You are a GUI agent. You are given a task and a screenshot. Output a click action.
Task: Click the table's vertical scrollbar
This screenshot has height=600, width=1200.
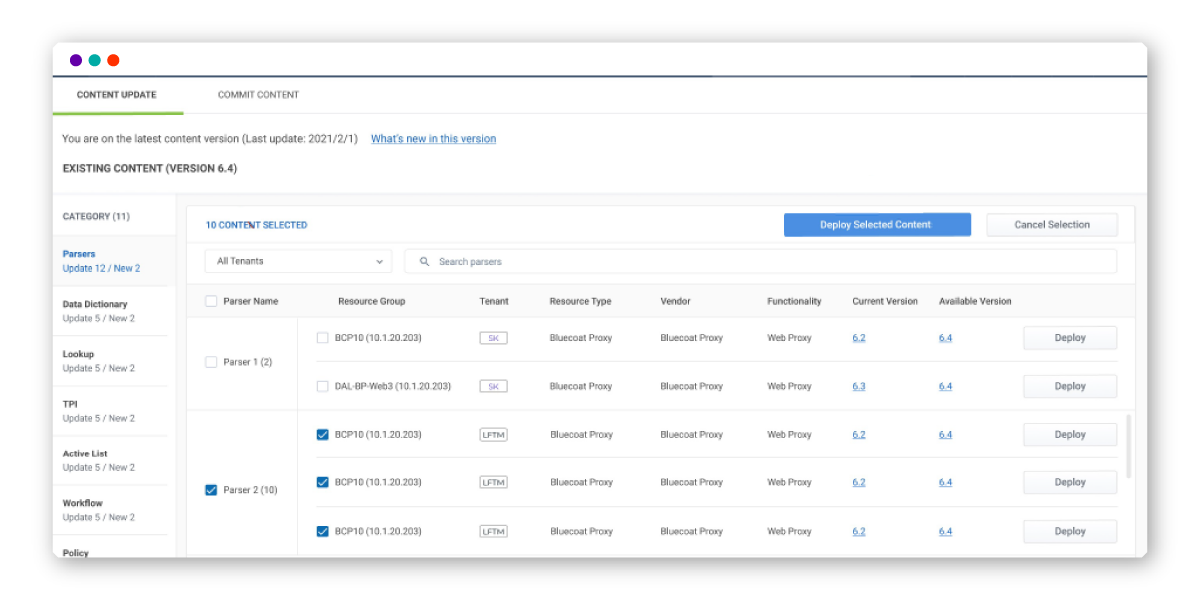click(x=1129, y=446)
